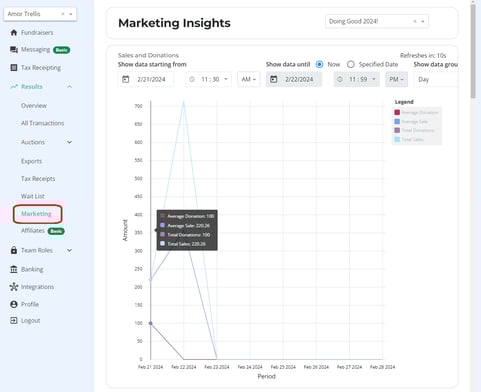Screen dimensions: 481x392
Task: Select the Specified Date radio button
Action: (351, 64)
